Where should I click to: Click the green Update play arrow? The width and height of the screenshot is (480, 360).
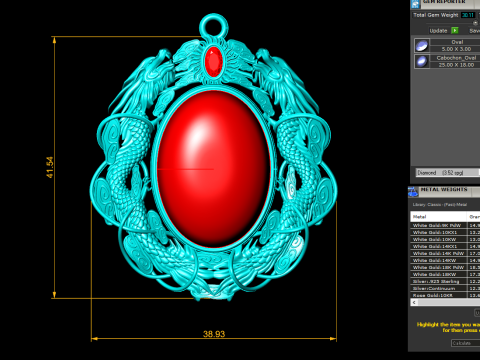pyautogui.click(x=455, y=31)
